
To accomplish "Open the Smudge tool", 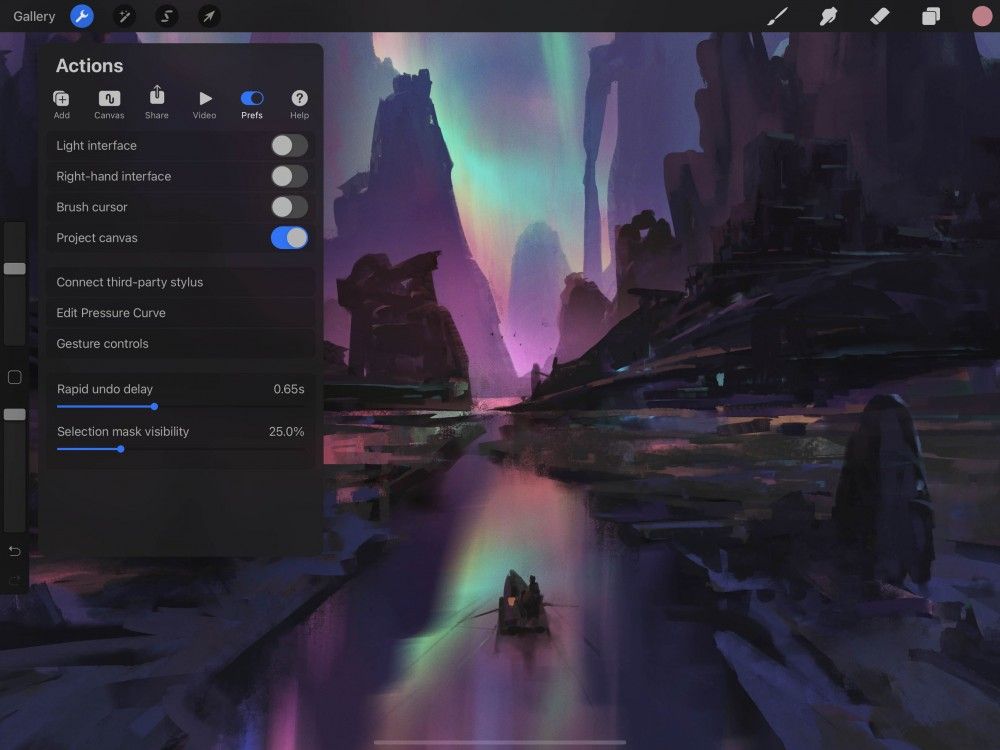I will (828, 16).
